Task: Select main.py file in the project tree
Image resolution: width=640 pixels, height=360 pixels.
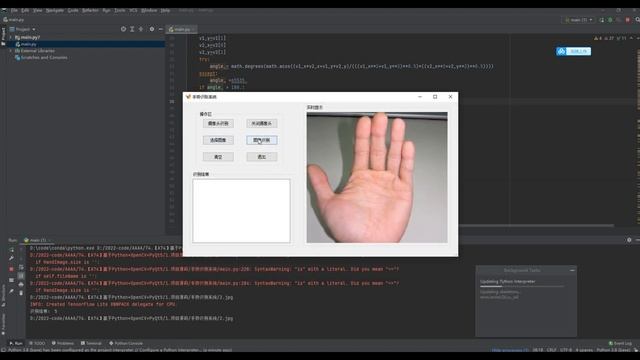Action: (29, 44)
